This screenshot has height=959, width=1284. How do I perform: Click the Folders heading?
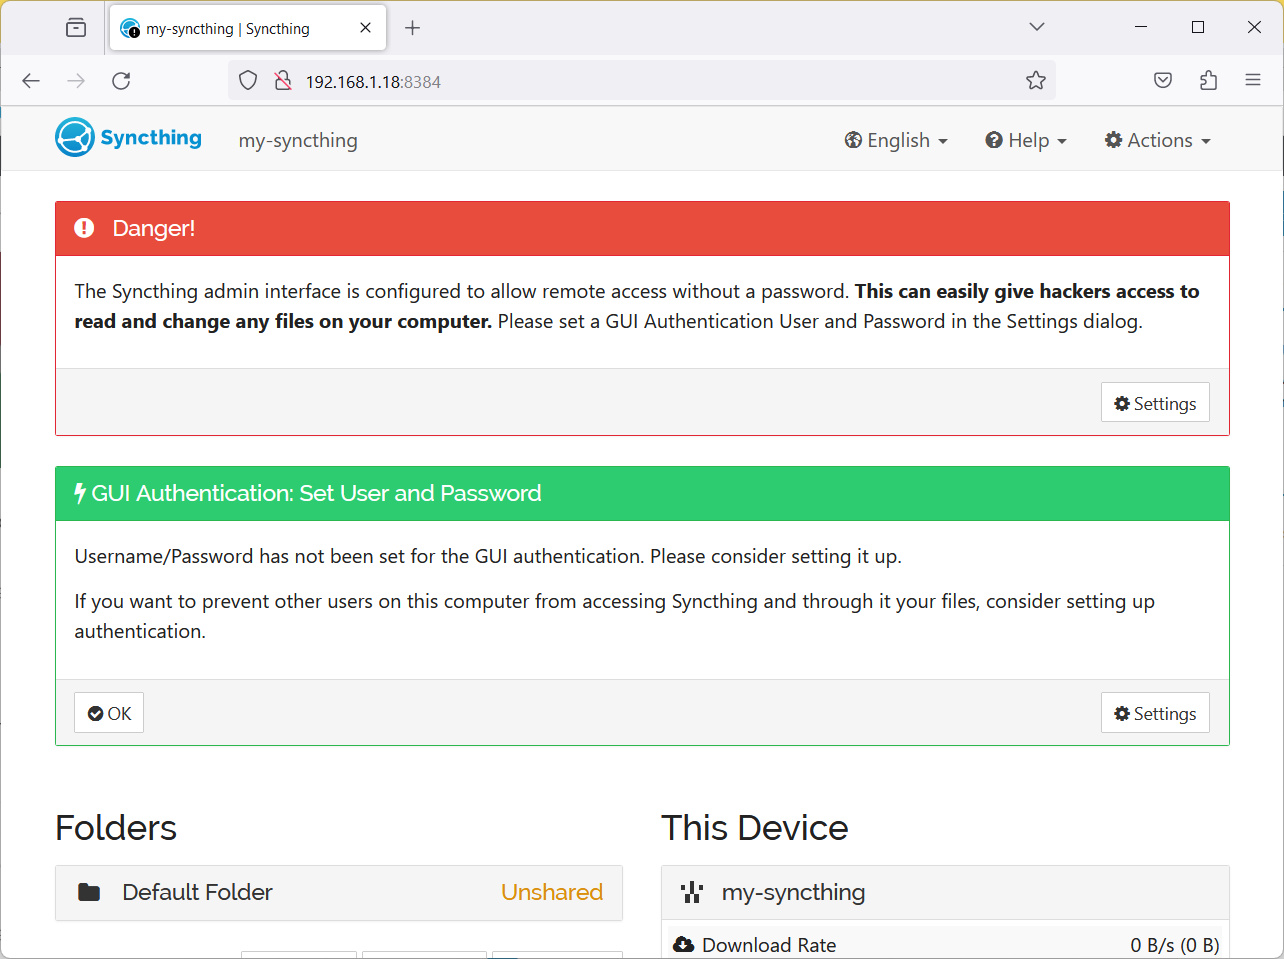click(116, 828)
